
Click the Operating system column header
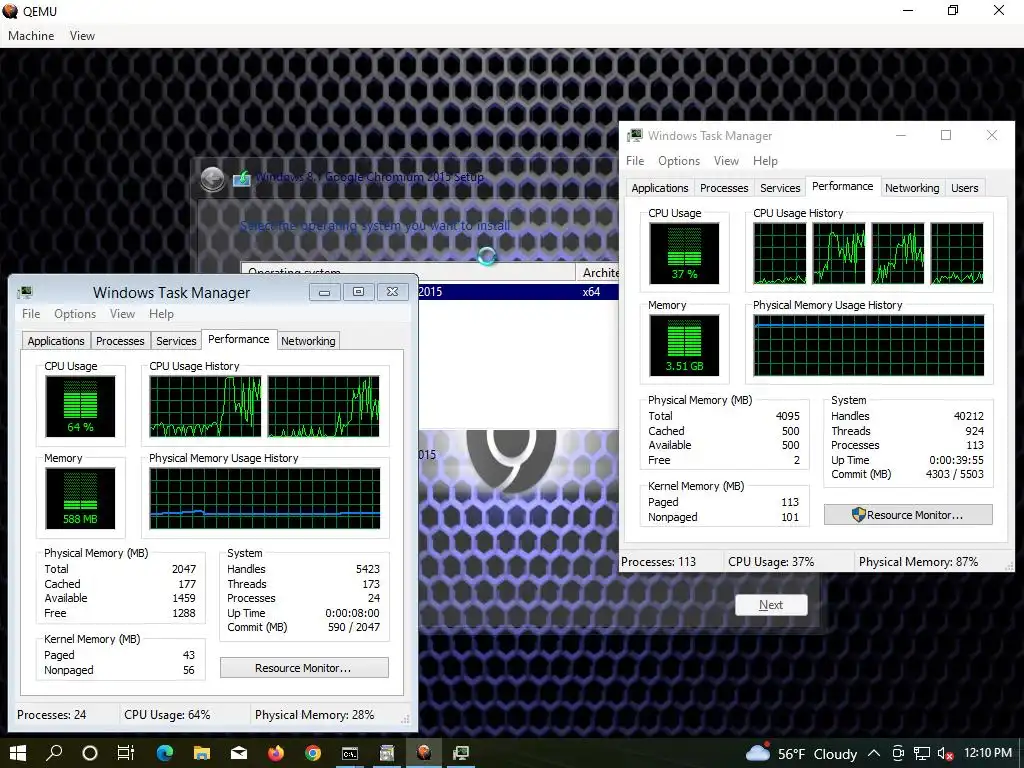pyautogui.click(x=408, y=272)
